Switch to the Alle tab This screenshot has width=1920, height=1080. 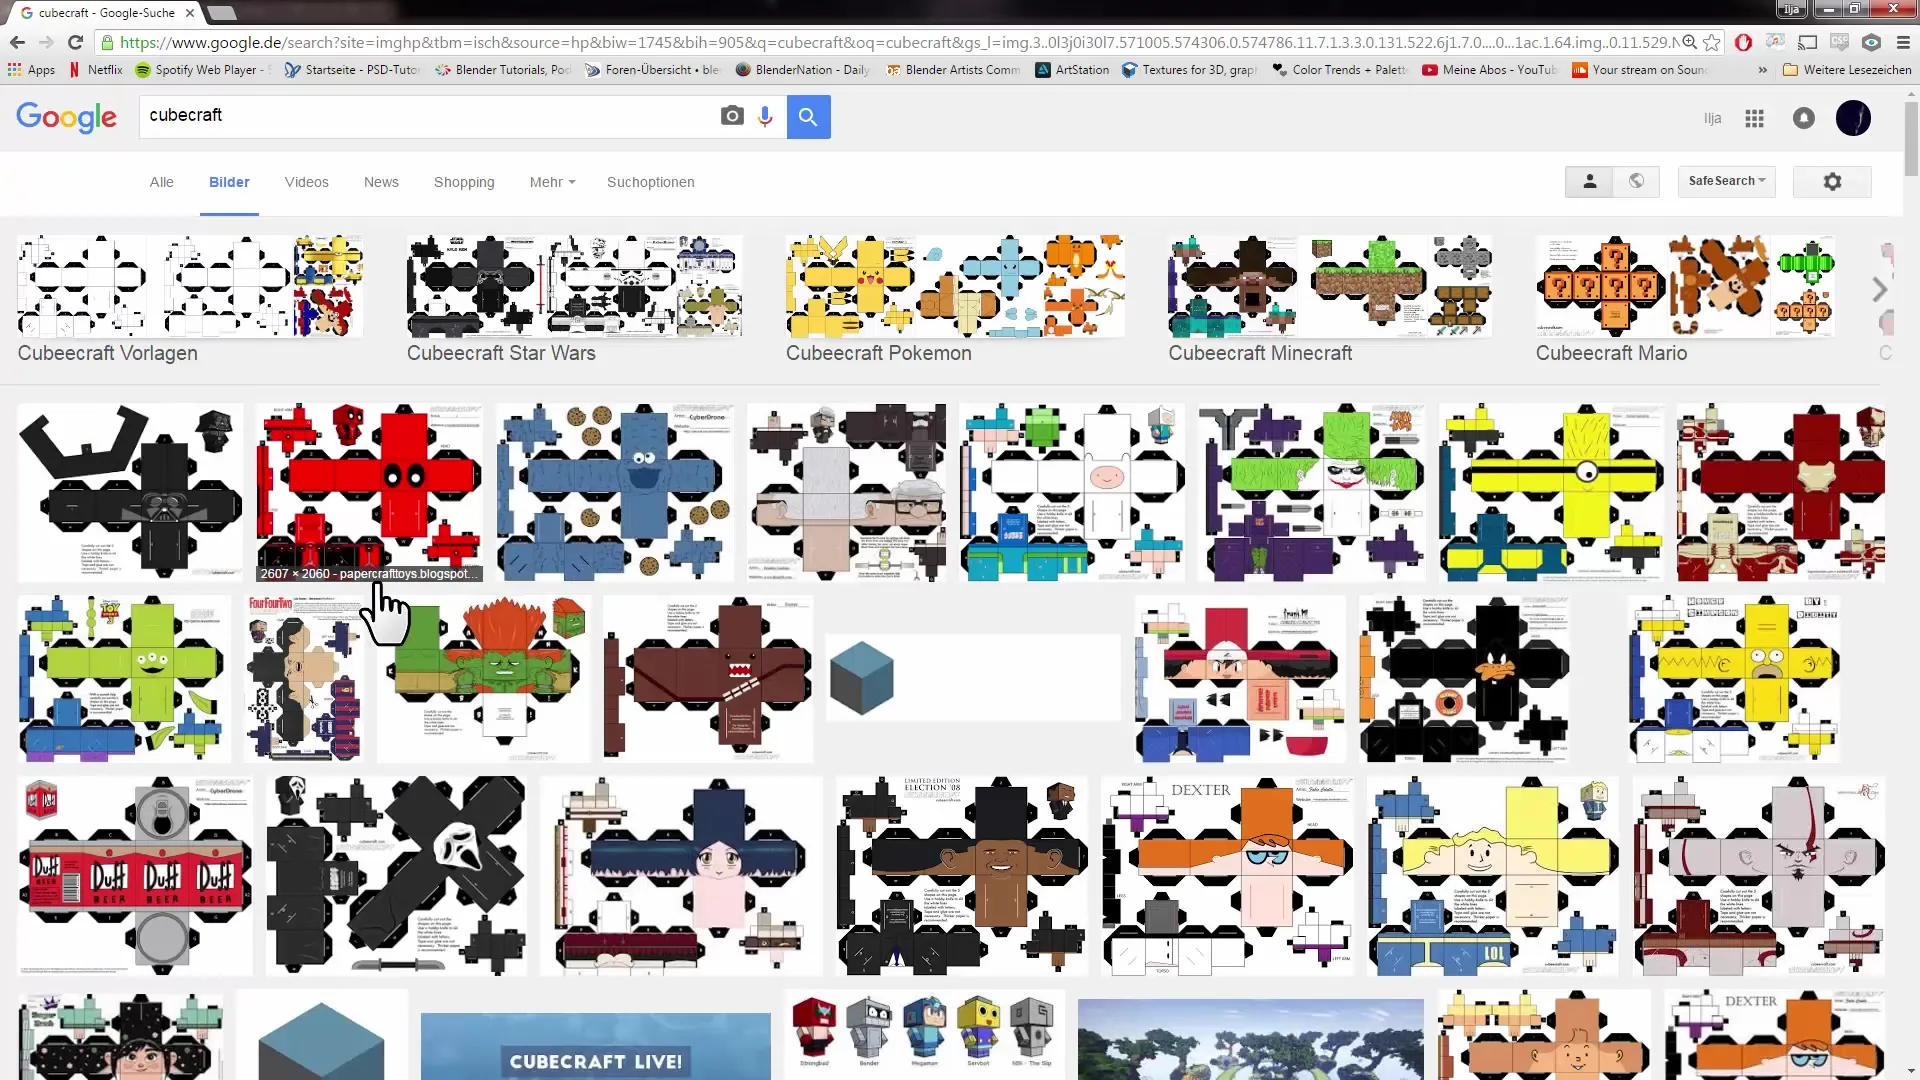point(162,182)
